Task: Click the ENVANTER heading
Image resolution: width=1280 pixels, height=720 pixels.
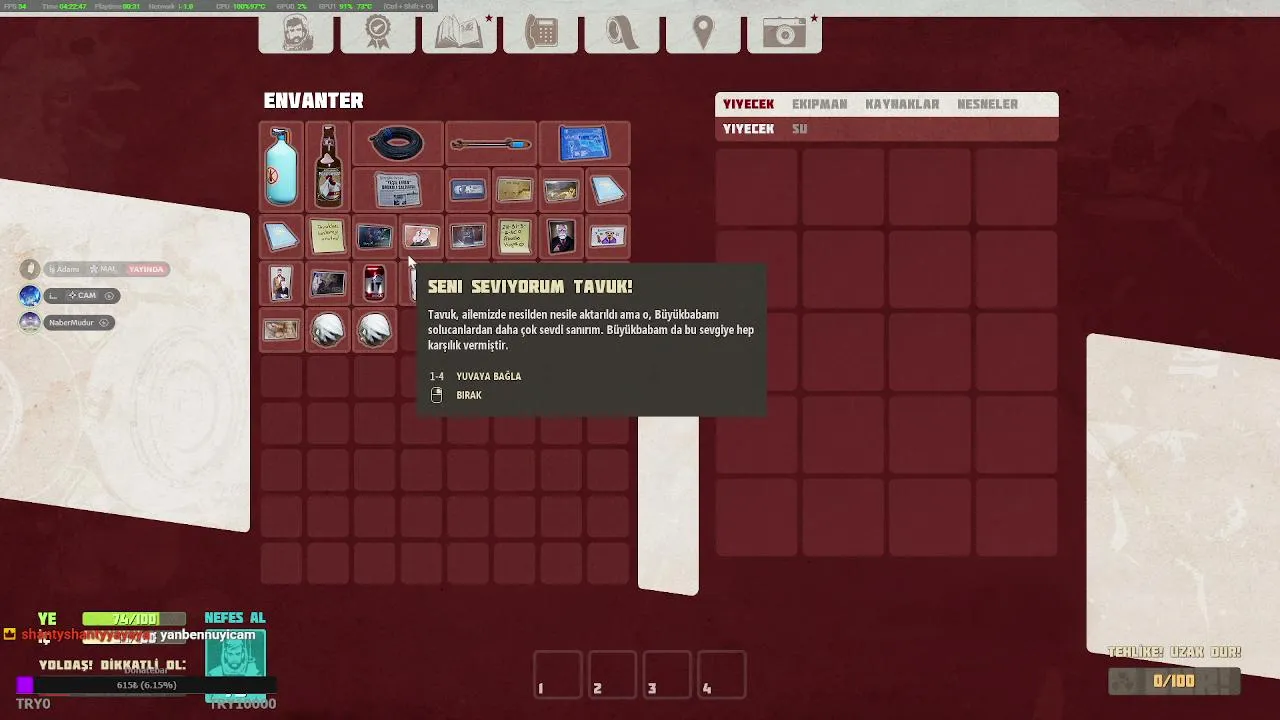Action: tap(313, 101)
